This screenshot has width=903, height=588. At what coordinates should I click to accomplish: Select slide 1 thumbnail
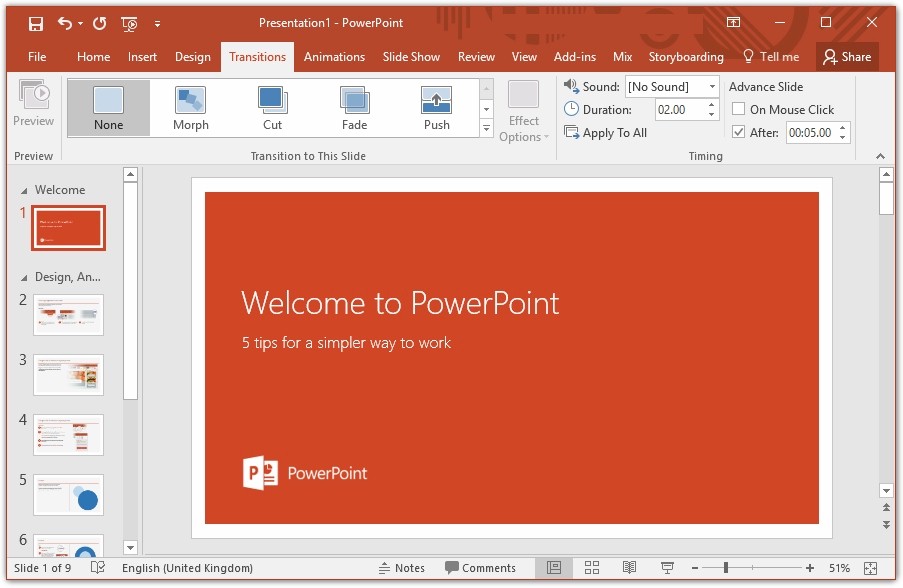69,228
